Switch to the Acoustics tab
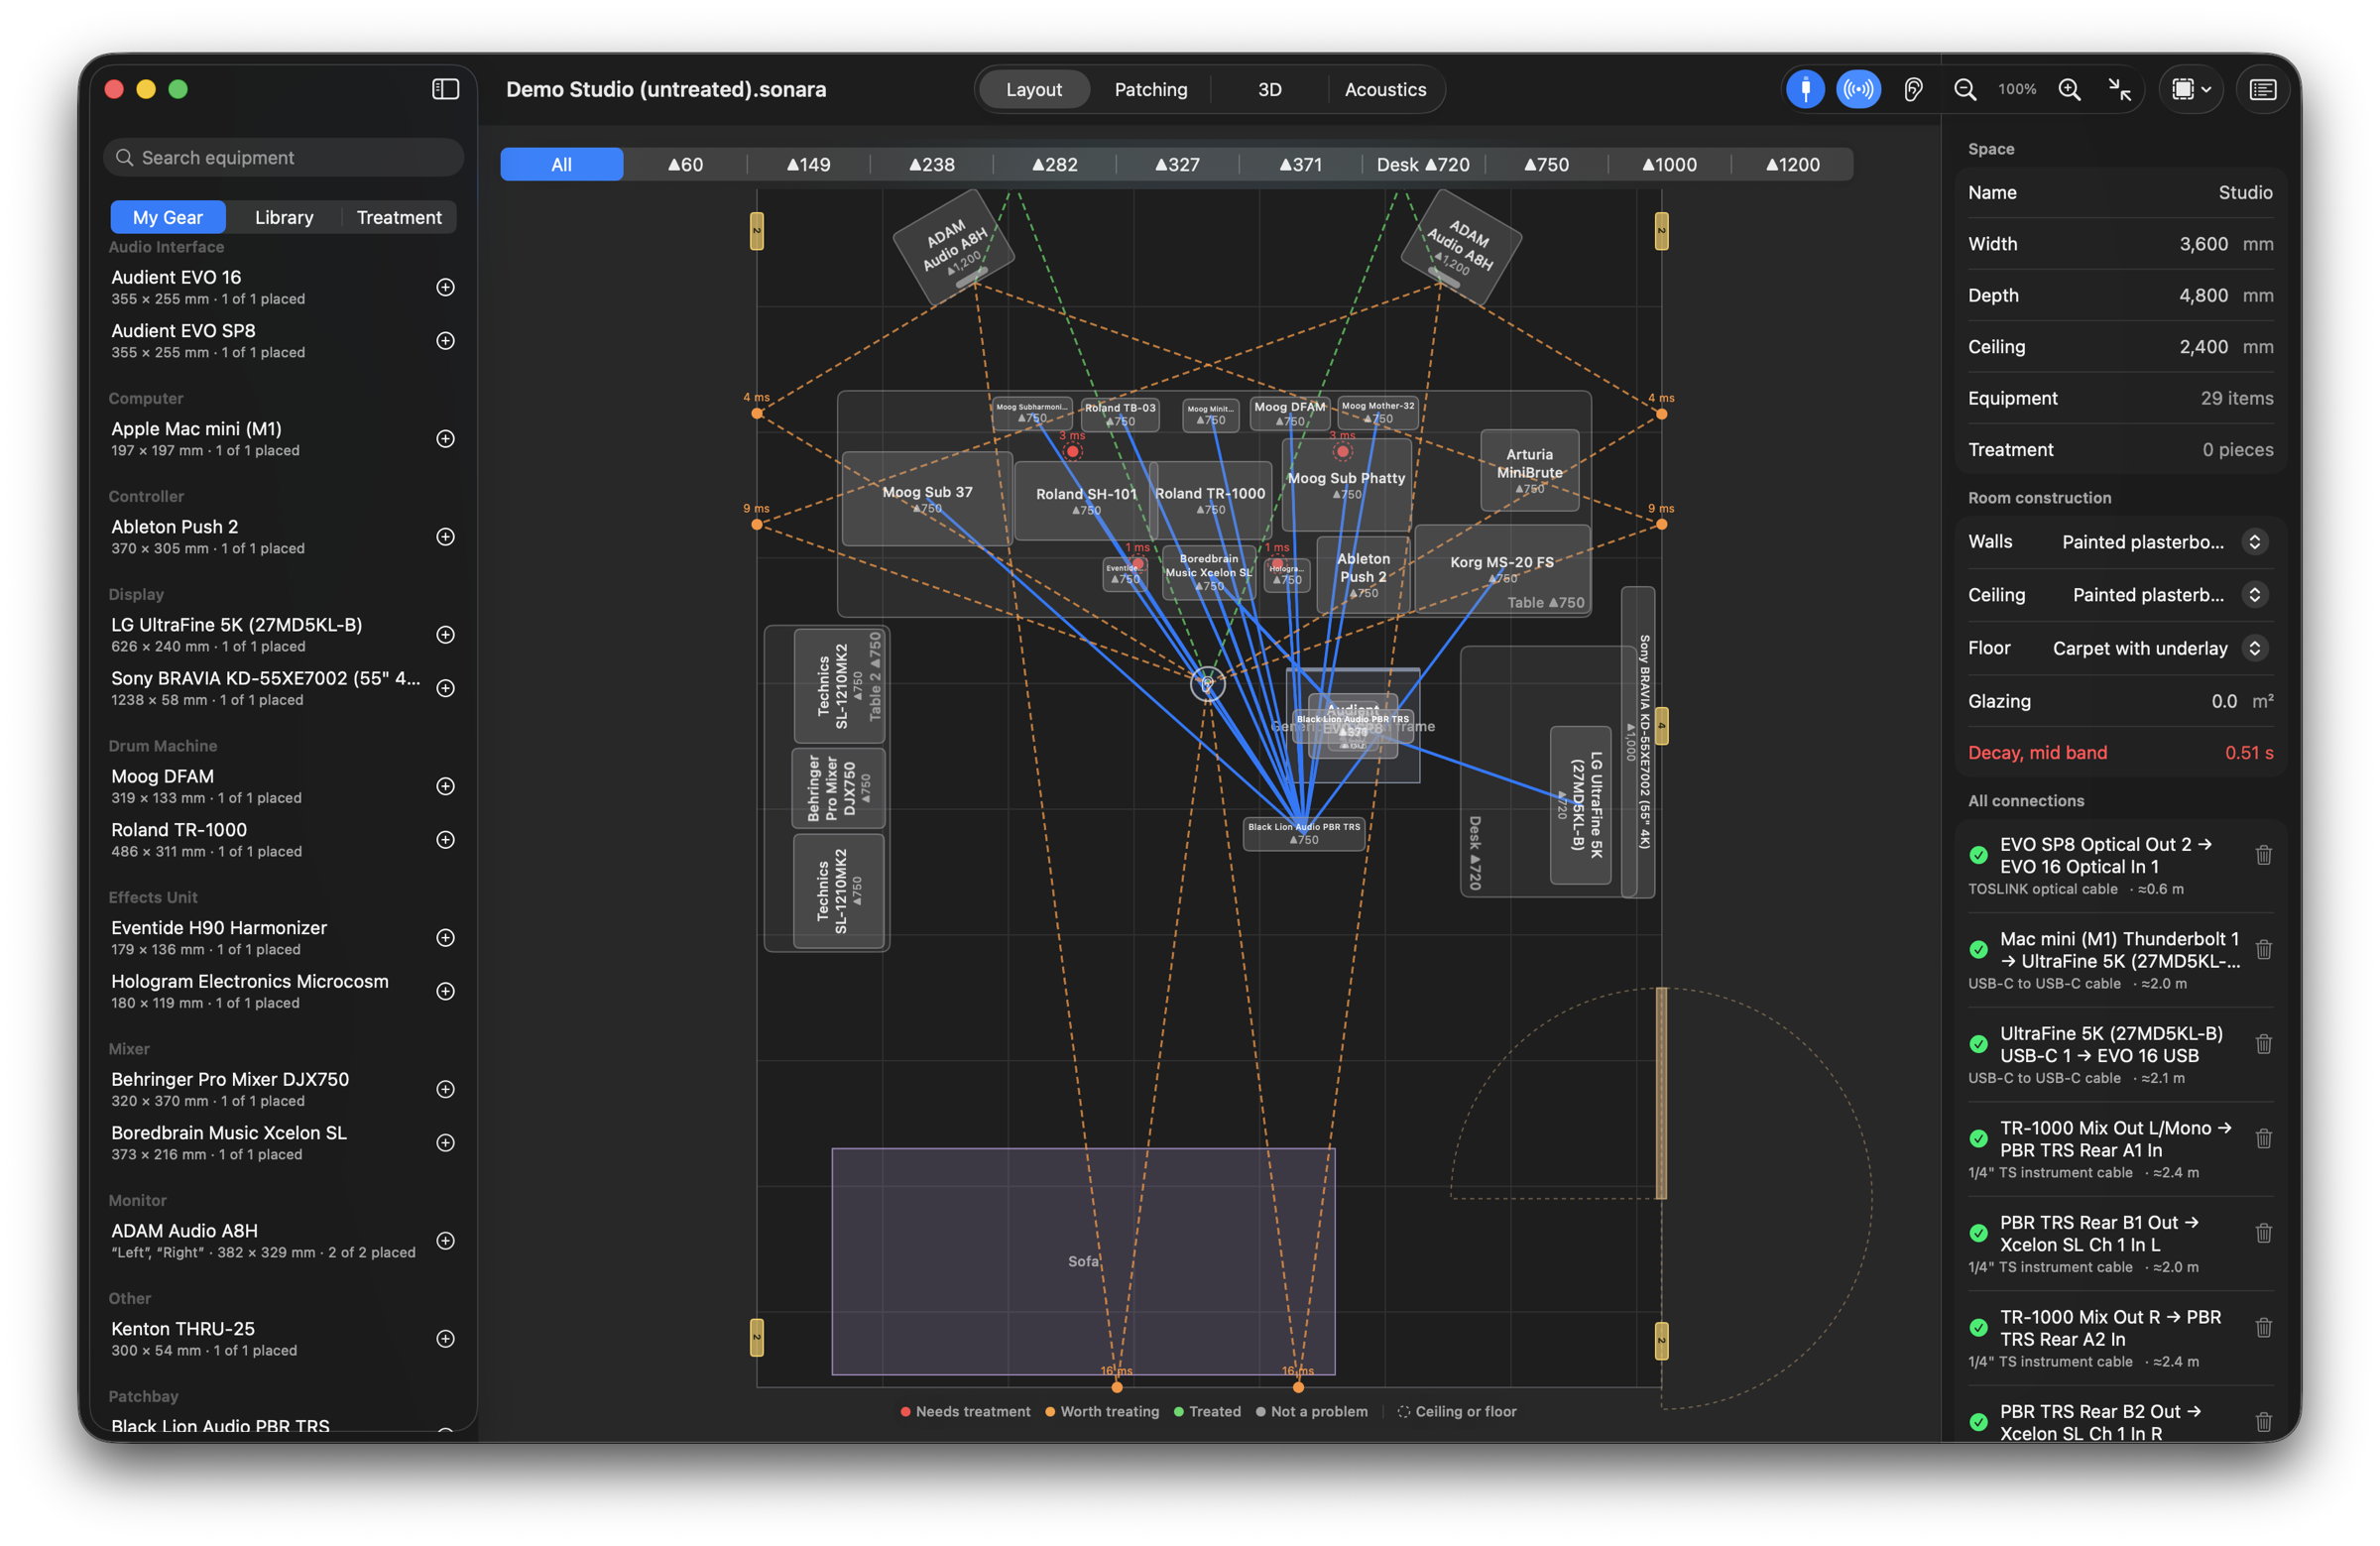Image resolution: width=2380 pixels, height=1546 pixels. click(x=1385, y=90)
